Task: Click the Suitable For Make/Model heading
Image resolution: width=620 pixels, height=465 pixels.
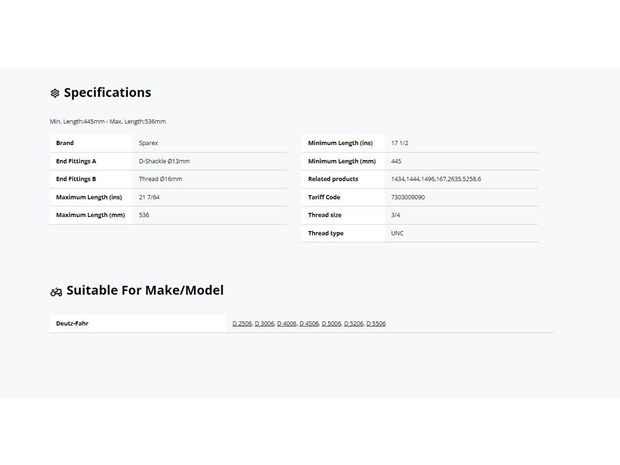Action: [x=145, y=290]
